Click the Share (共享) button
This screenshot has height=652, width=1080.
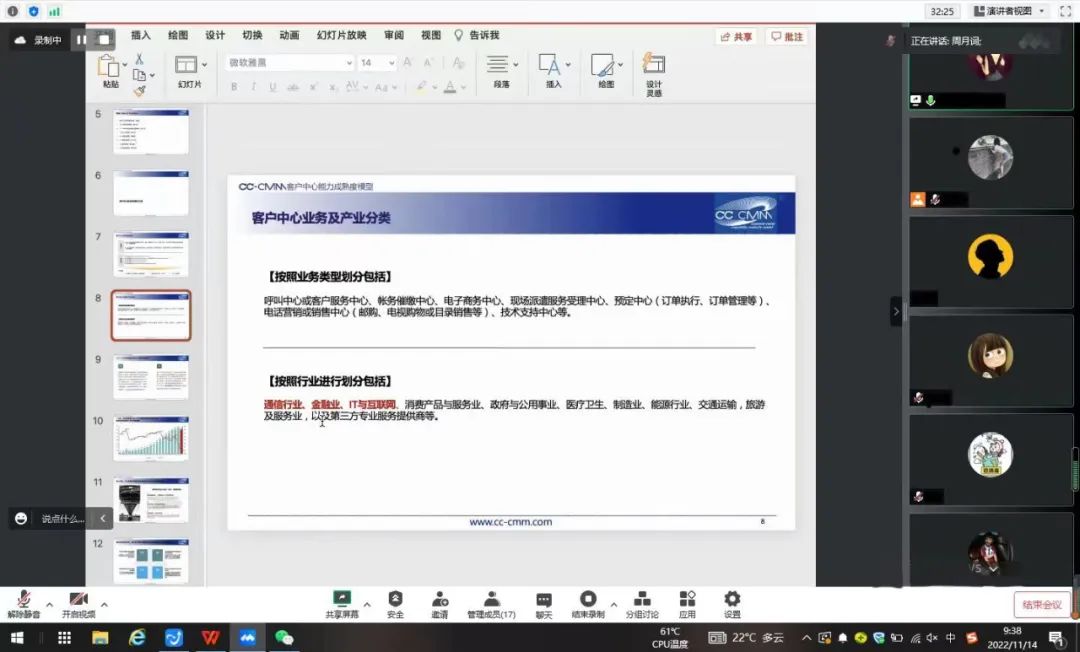point(736,36)
